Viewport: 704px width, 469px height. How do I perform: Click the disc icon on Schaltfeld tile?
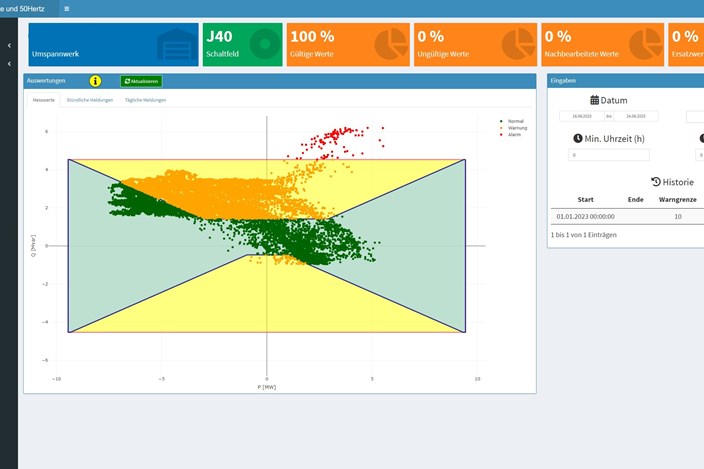264,46
